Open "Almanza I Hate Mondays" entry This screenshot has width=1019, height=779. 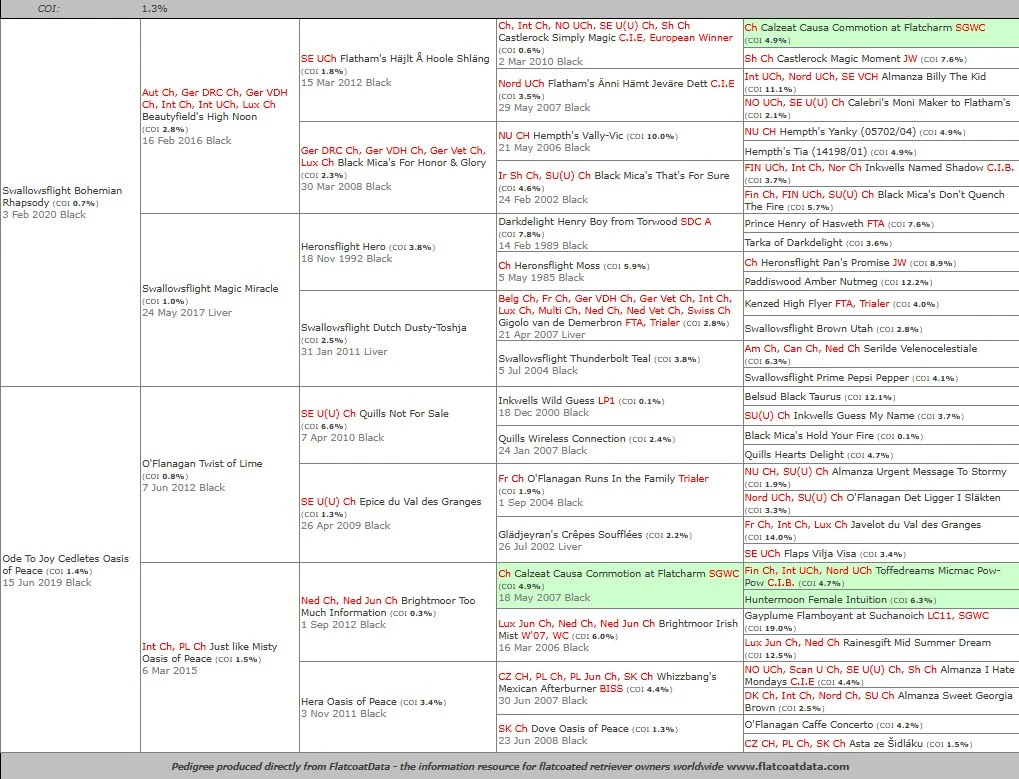(x=880, y=675)
